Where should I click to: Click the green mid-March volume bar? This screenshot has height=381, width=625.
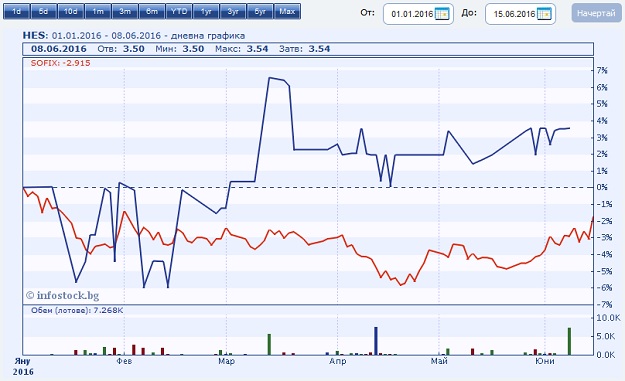269,344
